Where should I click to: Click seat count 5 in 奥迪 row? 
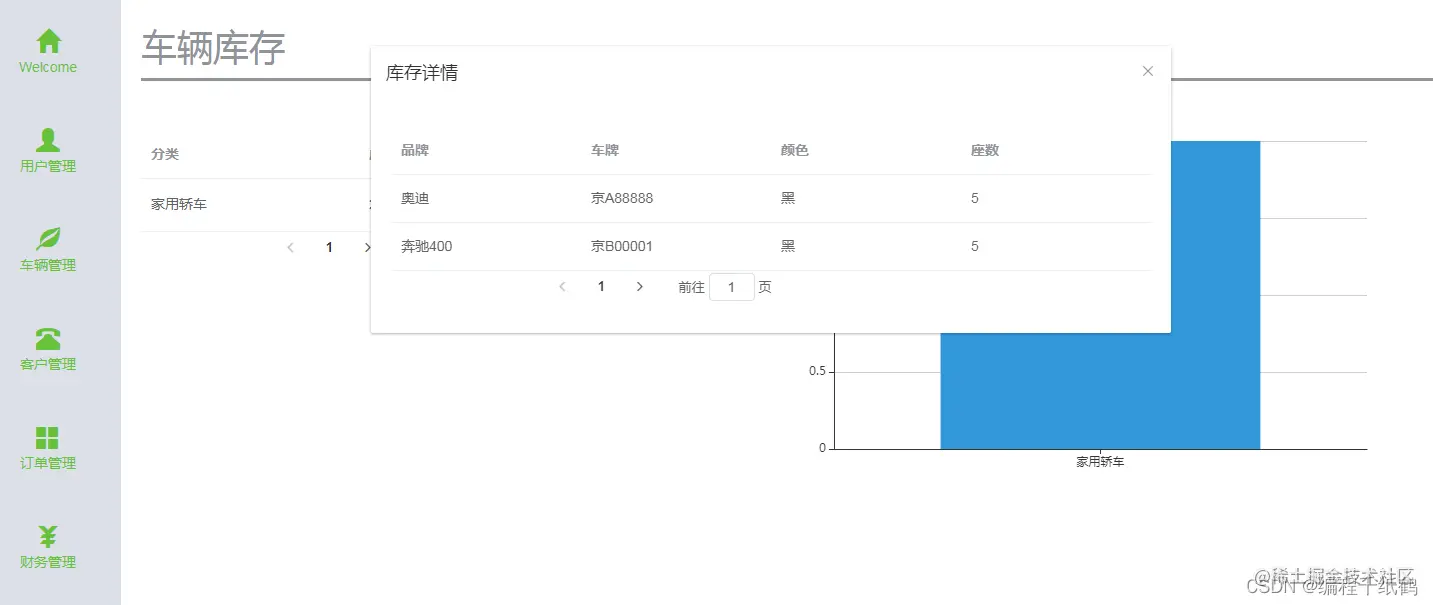[975, 198]
